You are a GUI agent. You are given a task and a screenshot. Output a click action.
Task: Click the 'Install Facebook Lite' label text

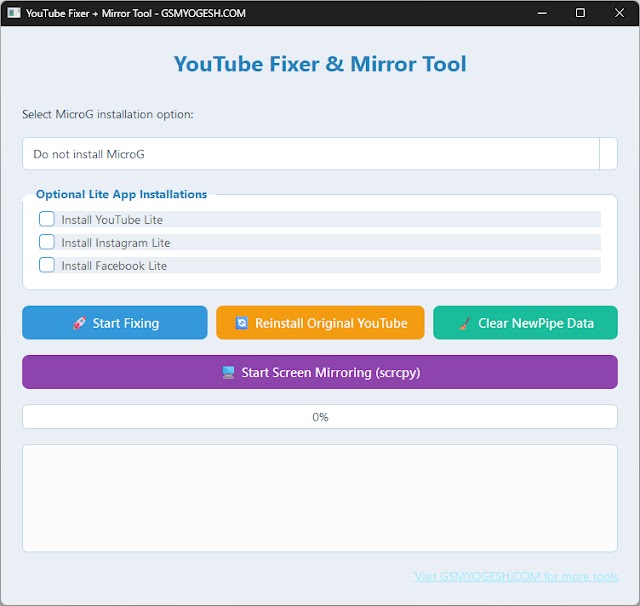[114, 266]
